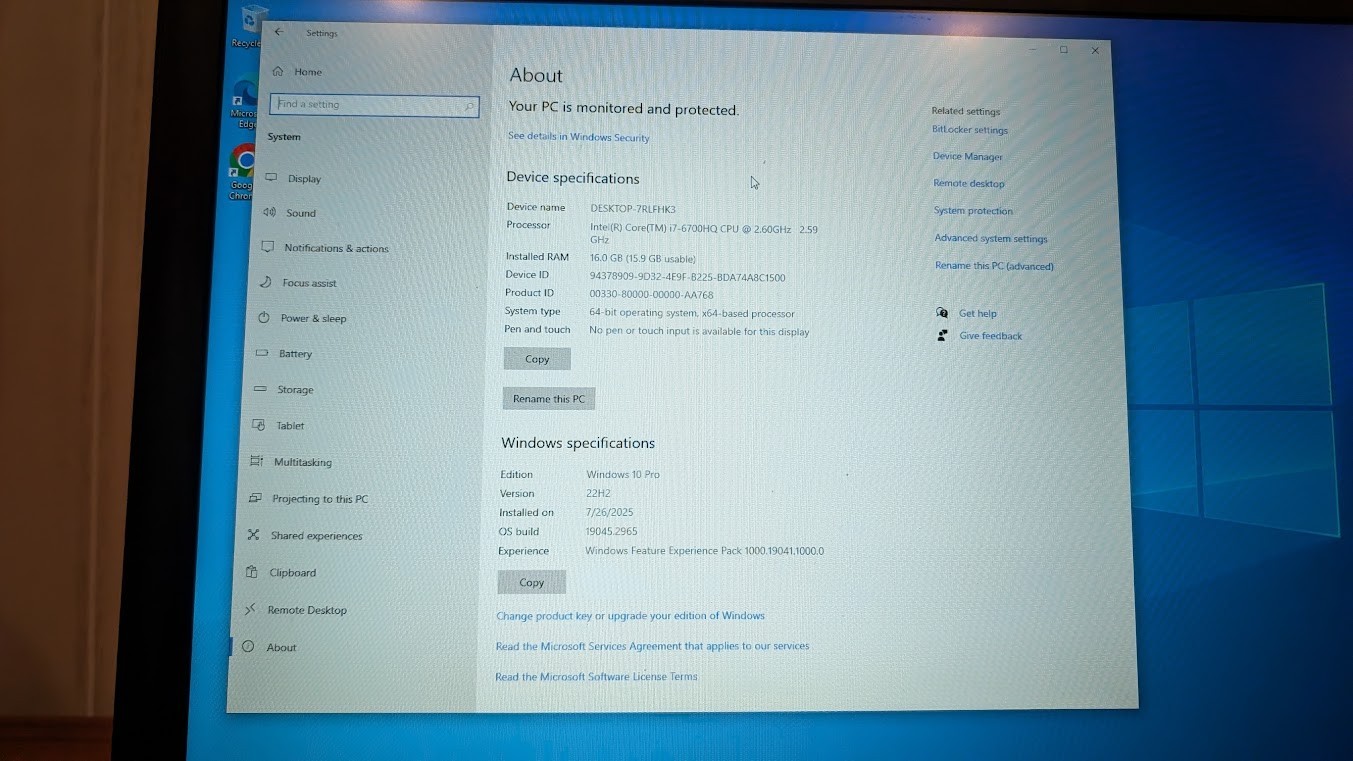
Task: Open Tablet settings page
Action: coord(290,426)
